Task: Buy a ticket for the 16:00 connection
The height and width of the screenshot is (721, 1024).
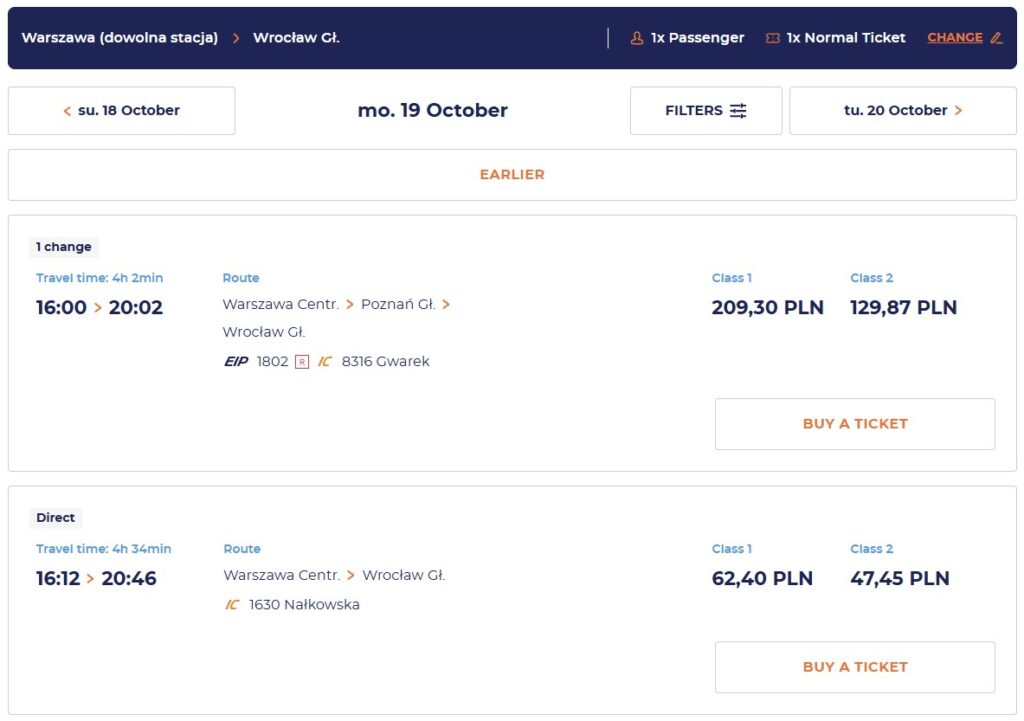Action: [x=855, y=424]
